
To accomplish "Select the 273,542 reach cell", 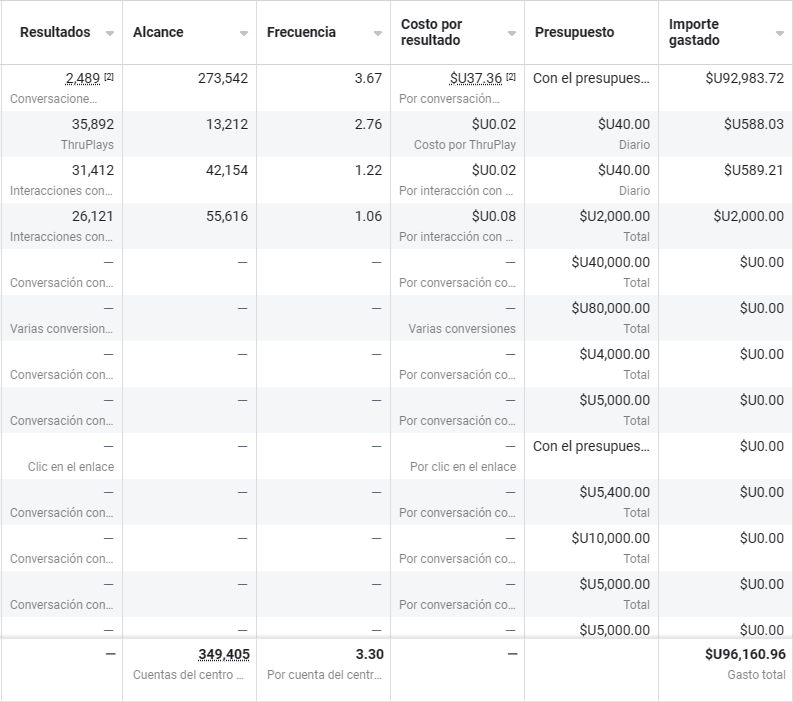I will pyautogui.click(x=223, y=78).
